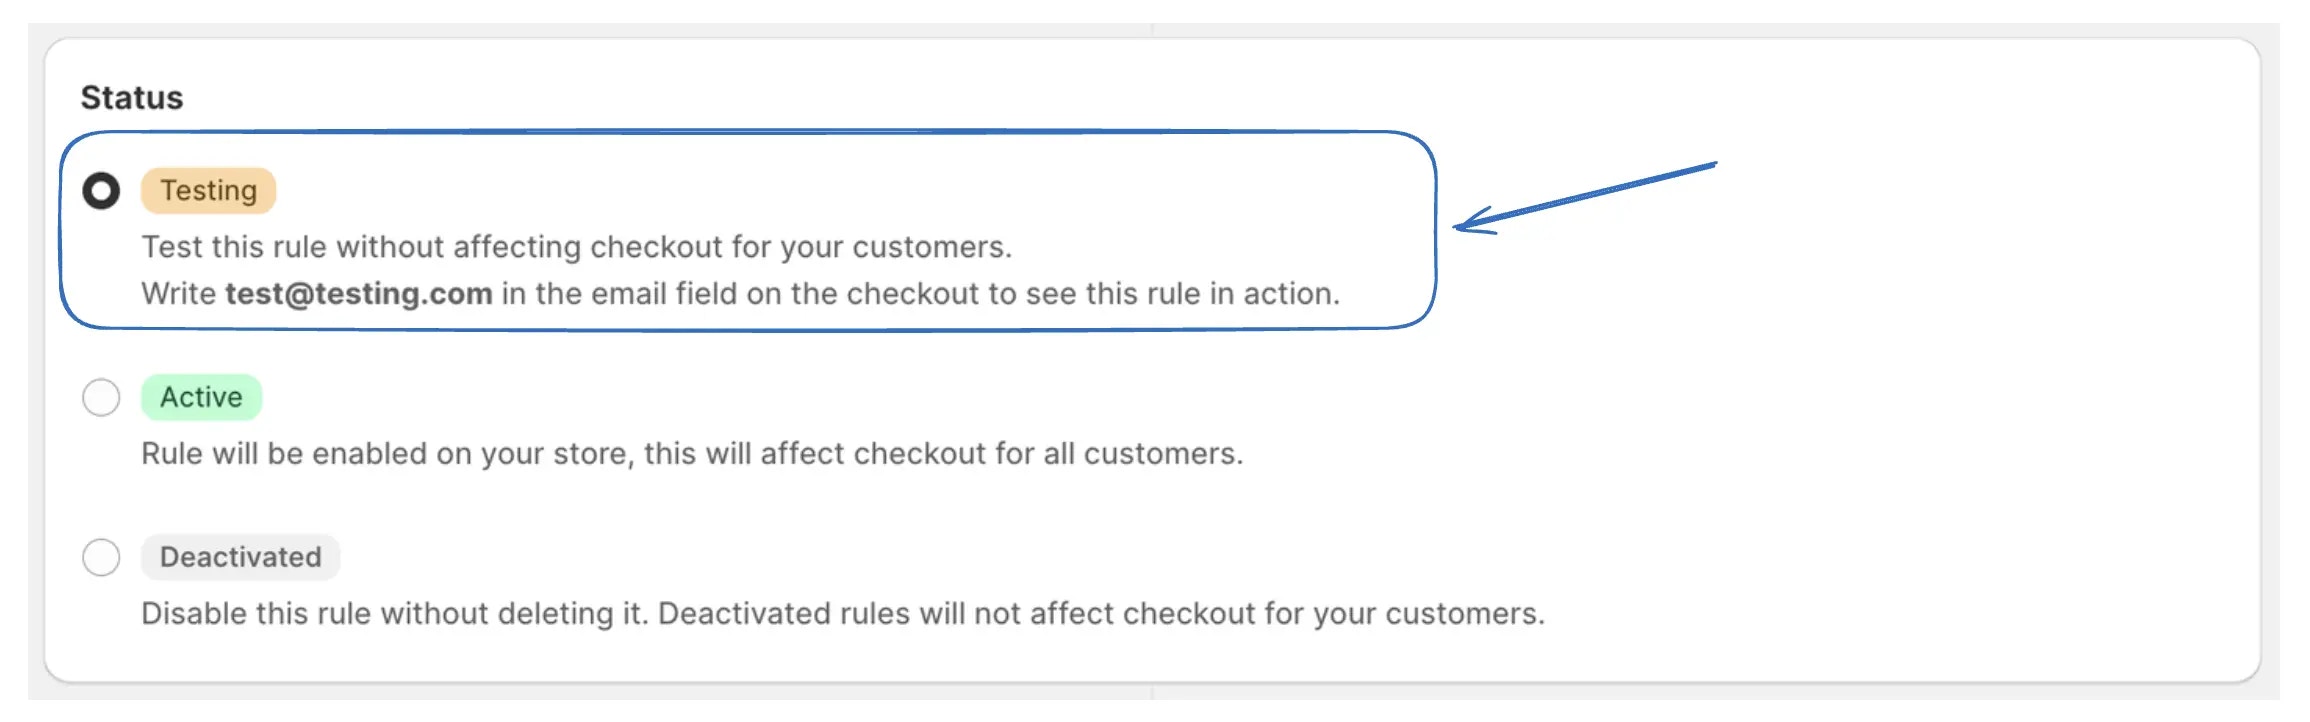Select the Testing status radio button
The image size is (2310, 722).
(x=101, y=190)
